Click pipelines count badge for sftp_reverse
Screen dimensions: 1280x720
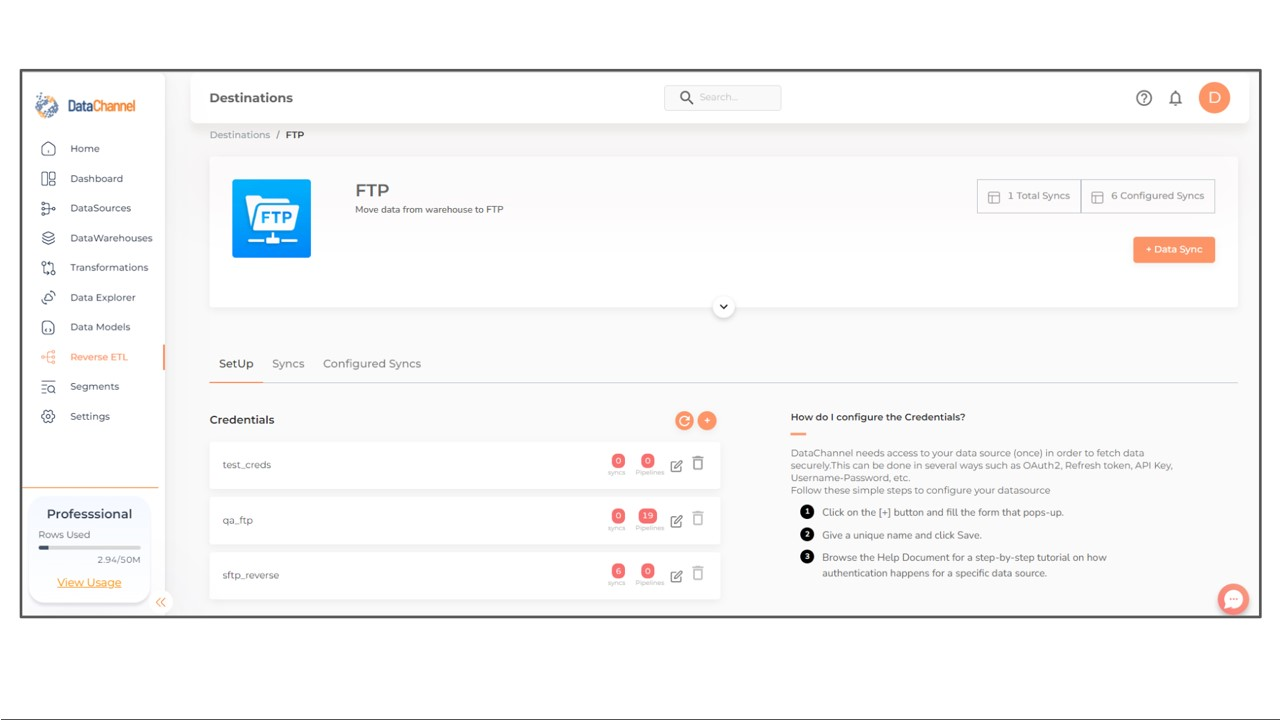click(x=648, y=571)
